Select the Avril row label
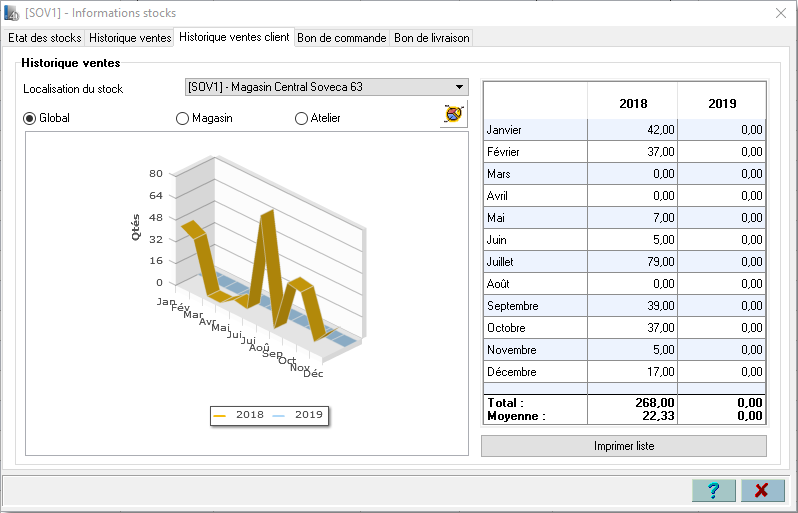Image resolution: width=798 pixels, height=513 pixels. (x=497, y=196)
